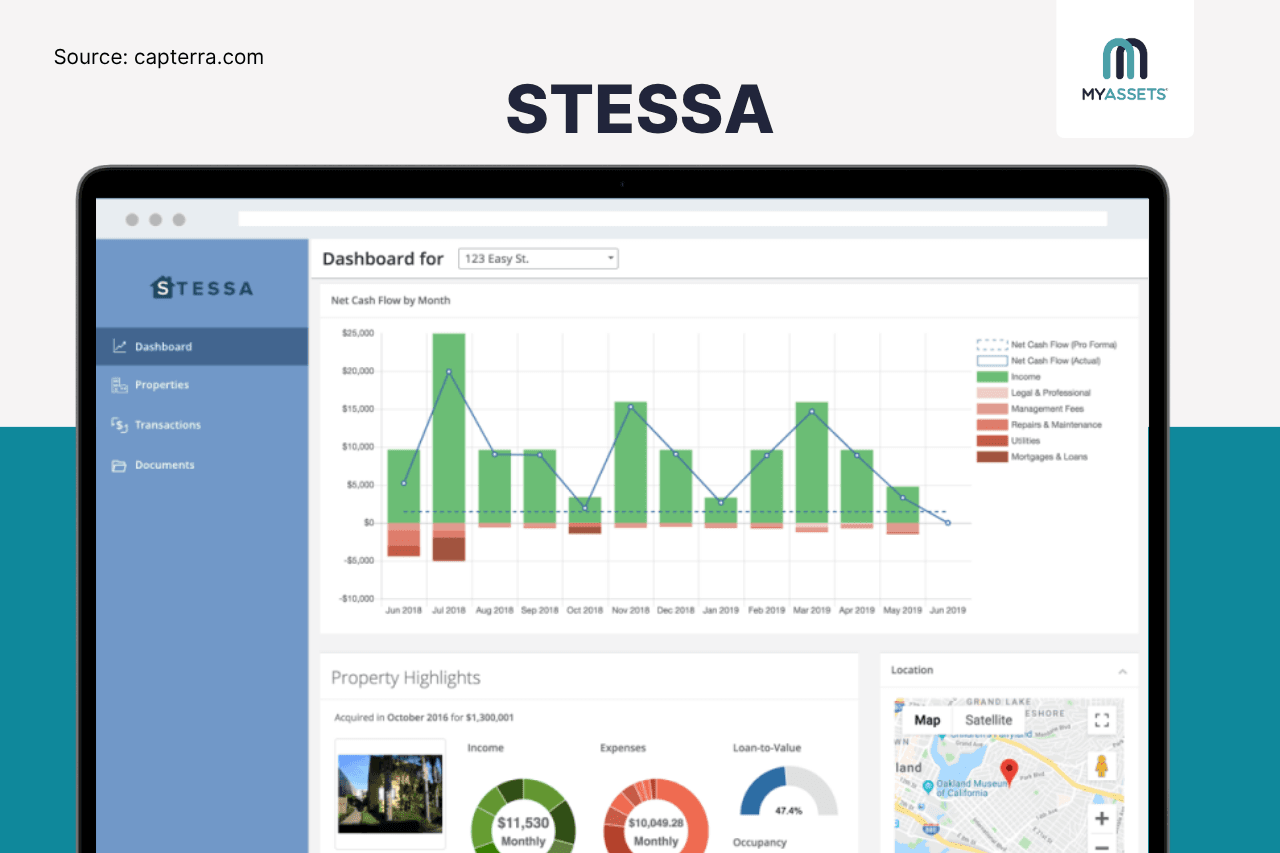Toggle Mortgages & Loans legend entry
Screen dimensions: 1280x853
[x=1032, y=457]
